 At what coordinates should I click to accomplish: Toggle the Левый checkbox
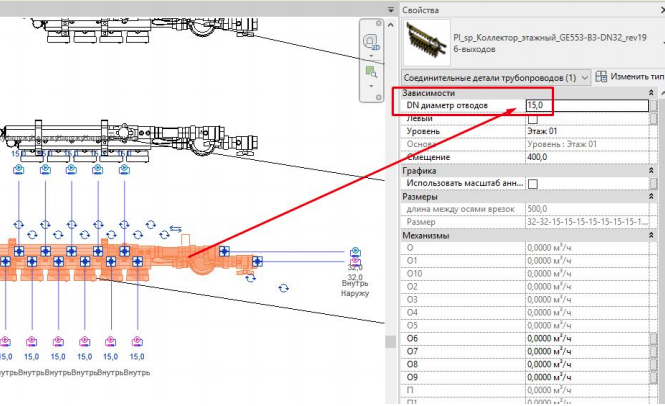click(532, 118)
